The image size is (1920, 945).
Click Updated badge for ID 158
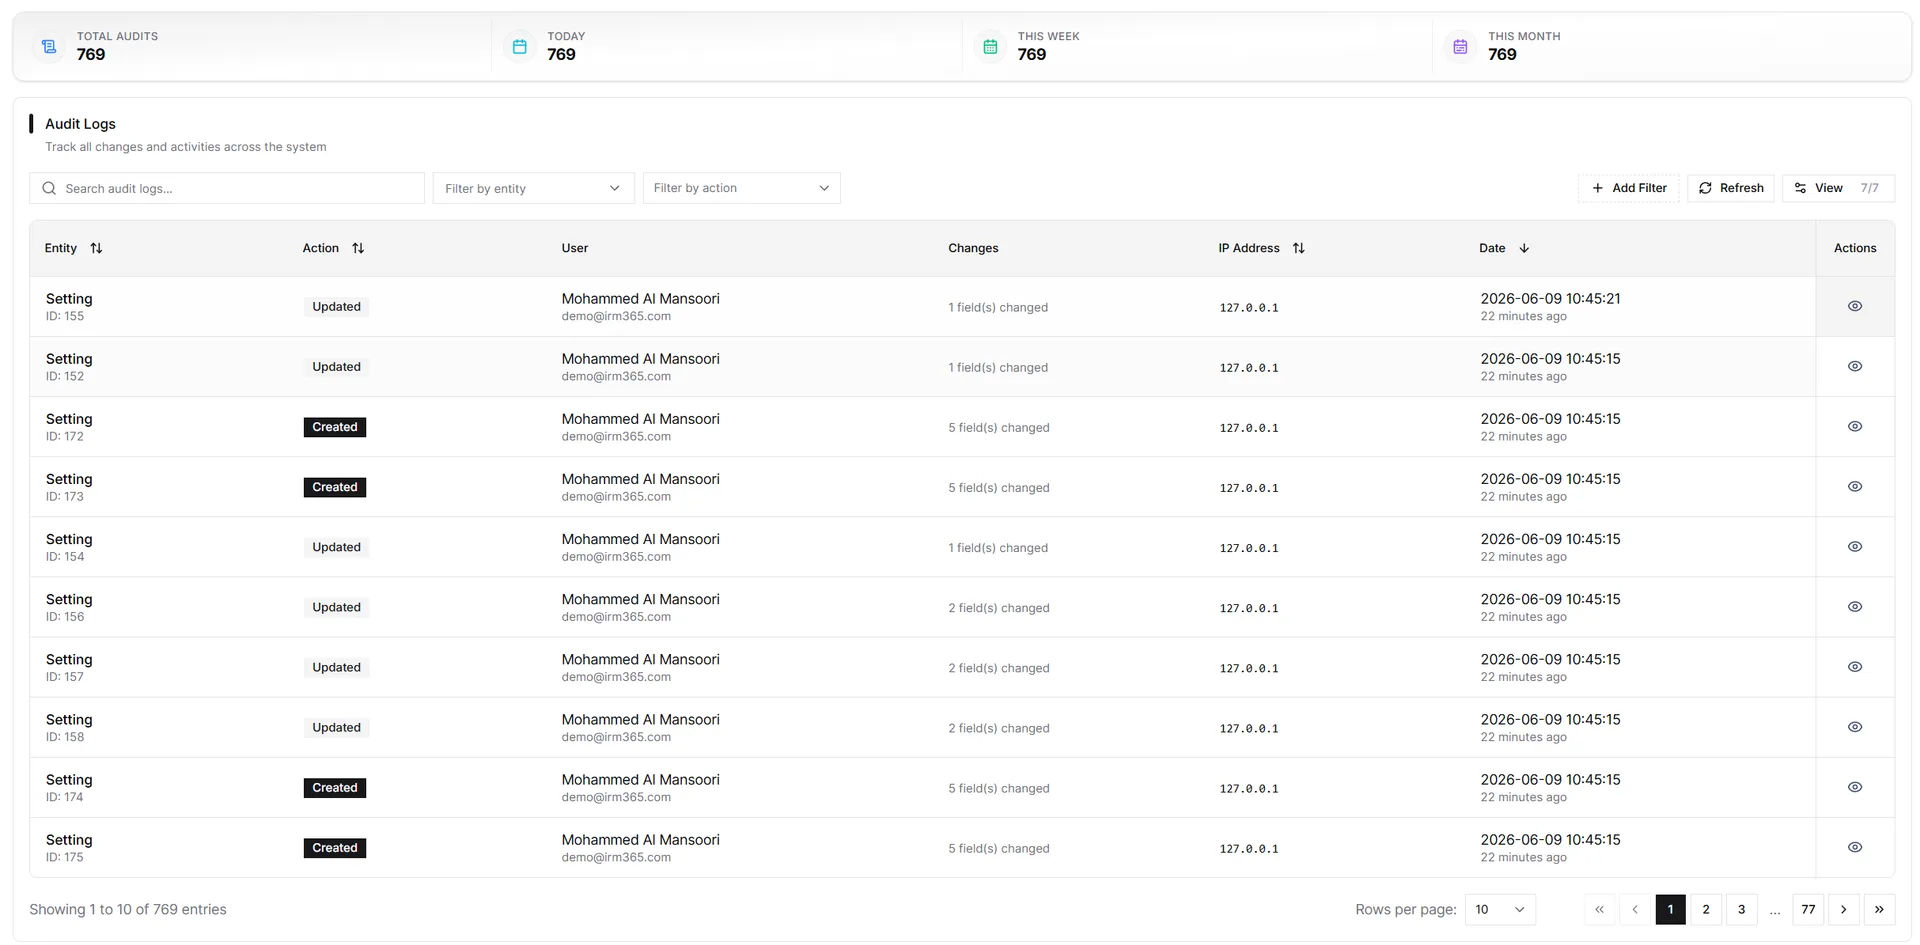tap(336, 728)
